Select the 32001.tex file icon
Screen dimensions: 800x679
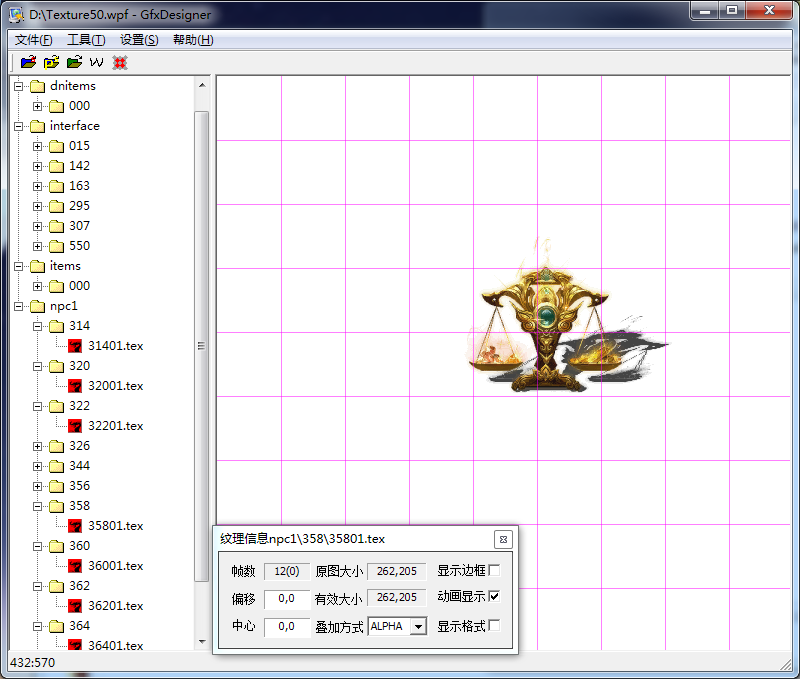point(75,386)
